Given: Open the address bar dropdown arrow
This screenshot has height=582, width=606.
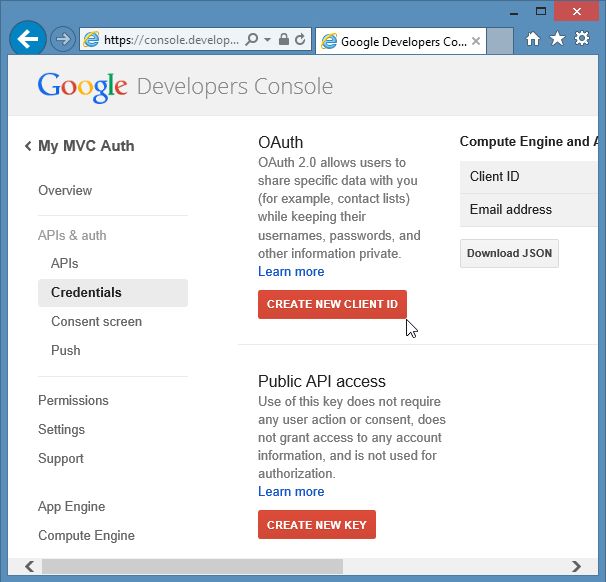Looking at the screenshot, I should [267, 39].
